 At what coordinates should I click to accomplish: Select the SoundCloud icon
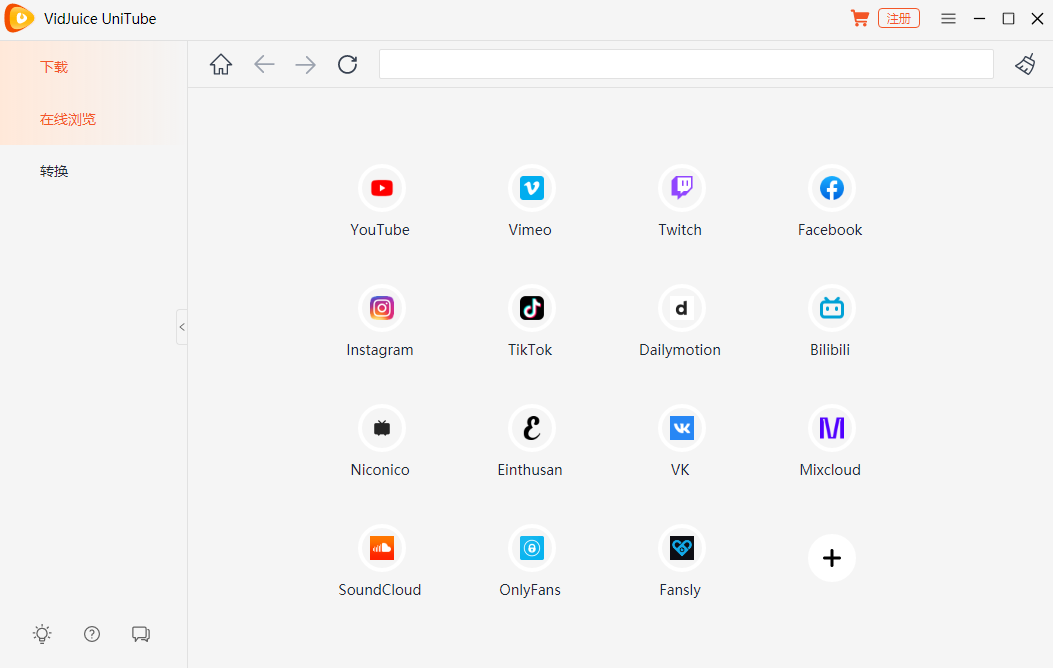pyautogui.click(x=380, y=548)
